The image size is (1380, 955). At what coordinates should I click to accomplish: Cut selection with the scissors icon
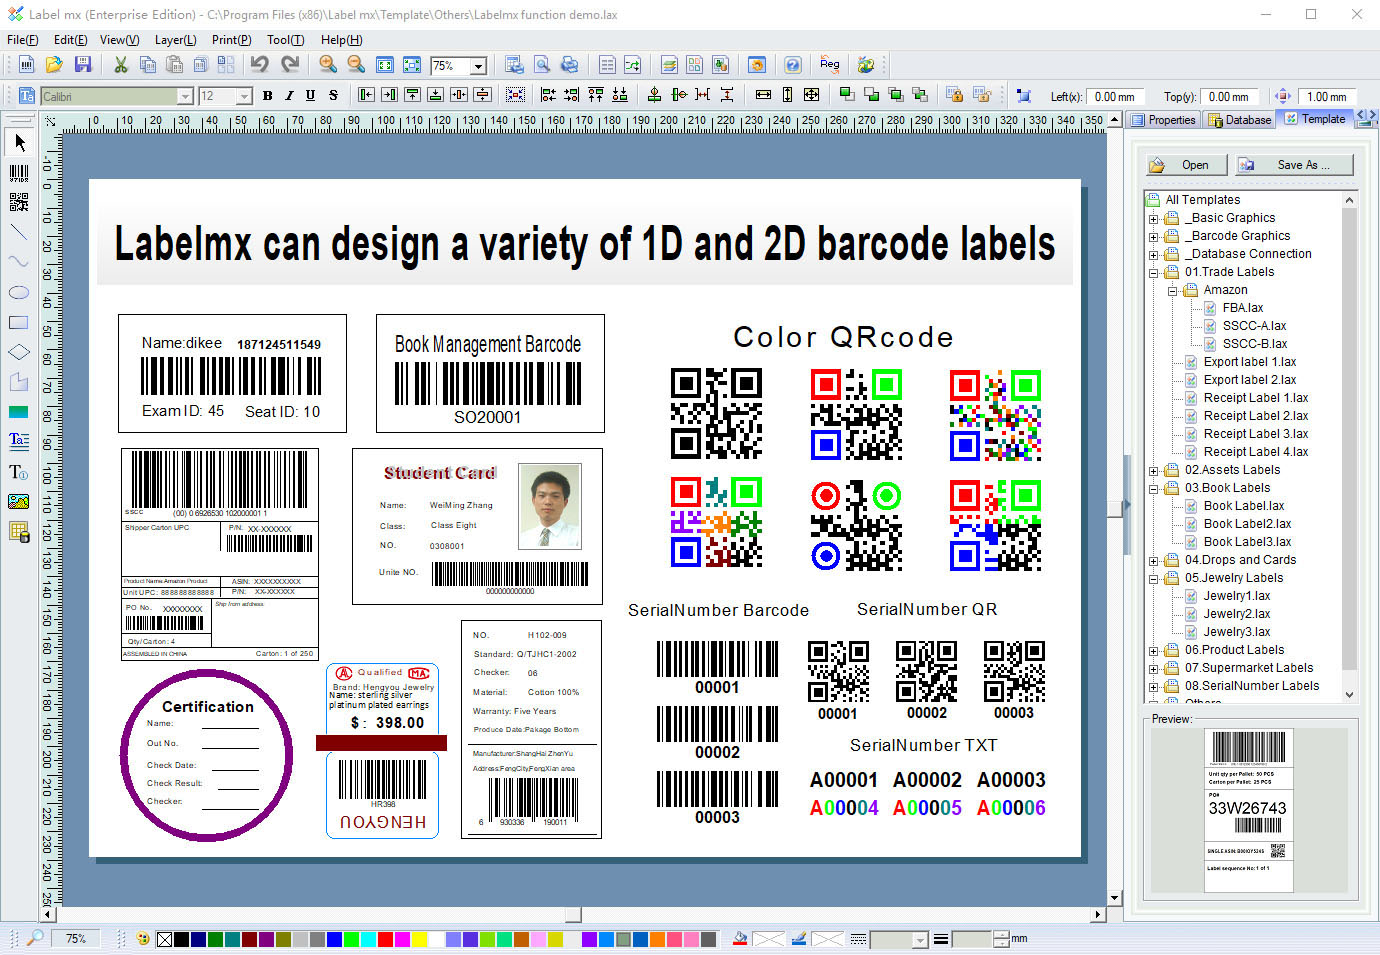pyautogui.click(x=121, y=65)
